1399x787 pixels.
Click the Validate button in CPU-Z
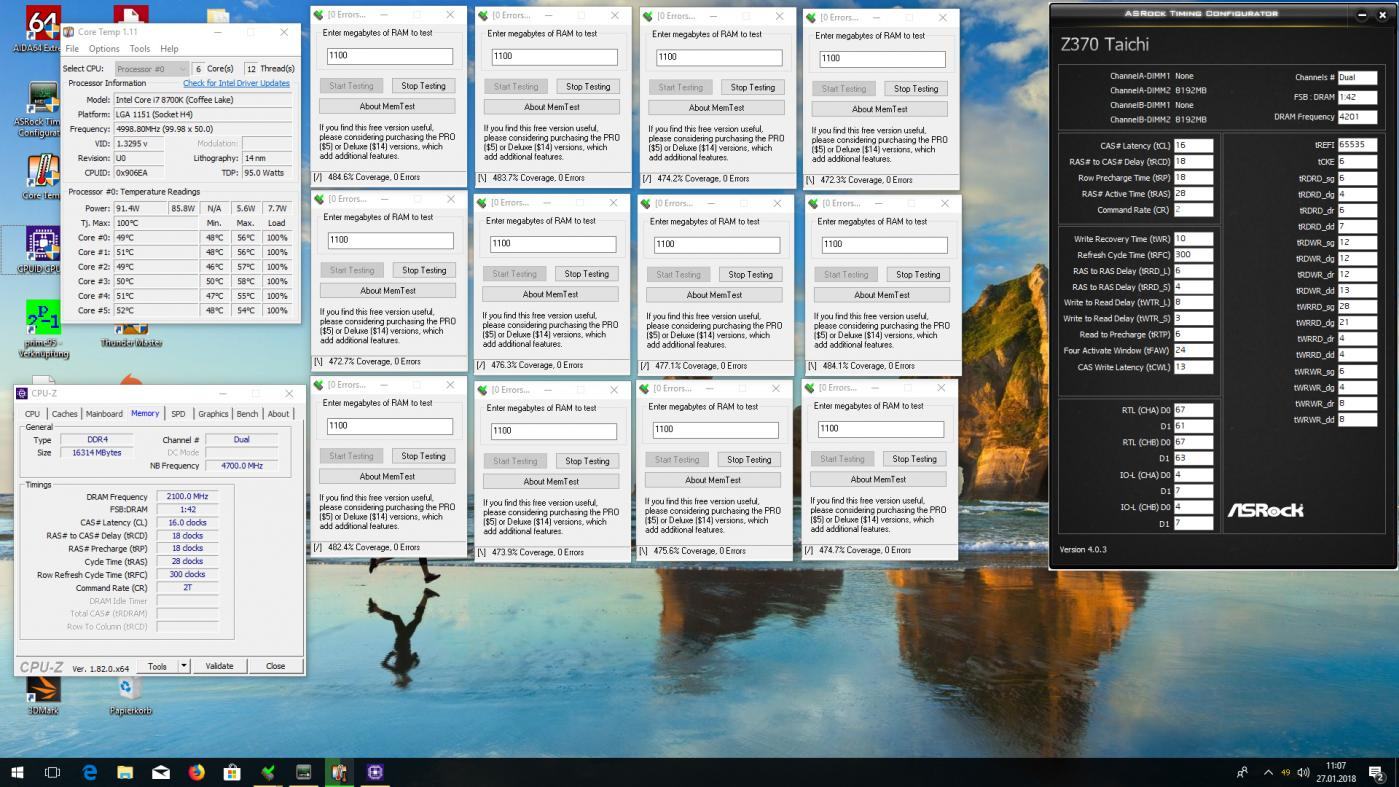coord(219,666)
